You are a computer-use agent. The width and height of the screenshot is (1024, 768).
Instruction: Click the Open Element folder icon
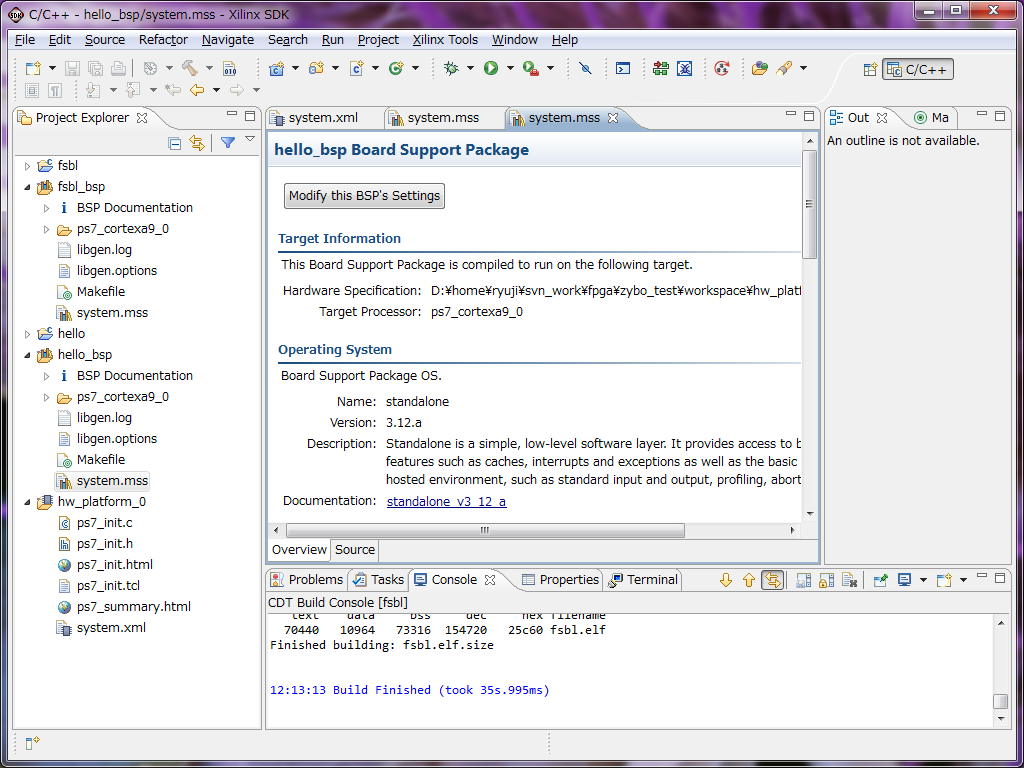pos(760,68)
